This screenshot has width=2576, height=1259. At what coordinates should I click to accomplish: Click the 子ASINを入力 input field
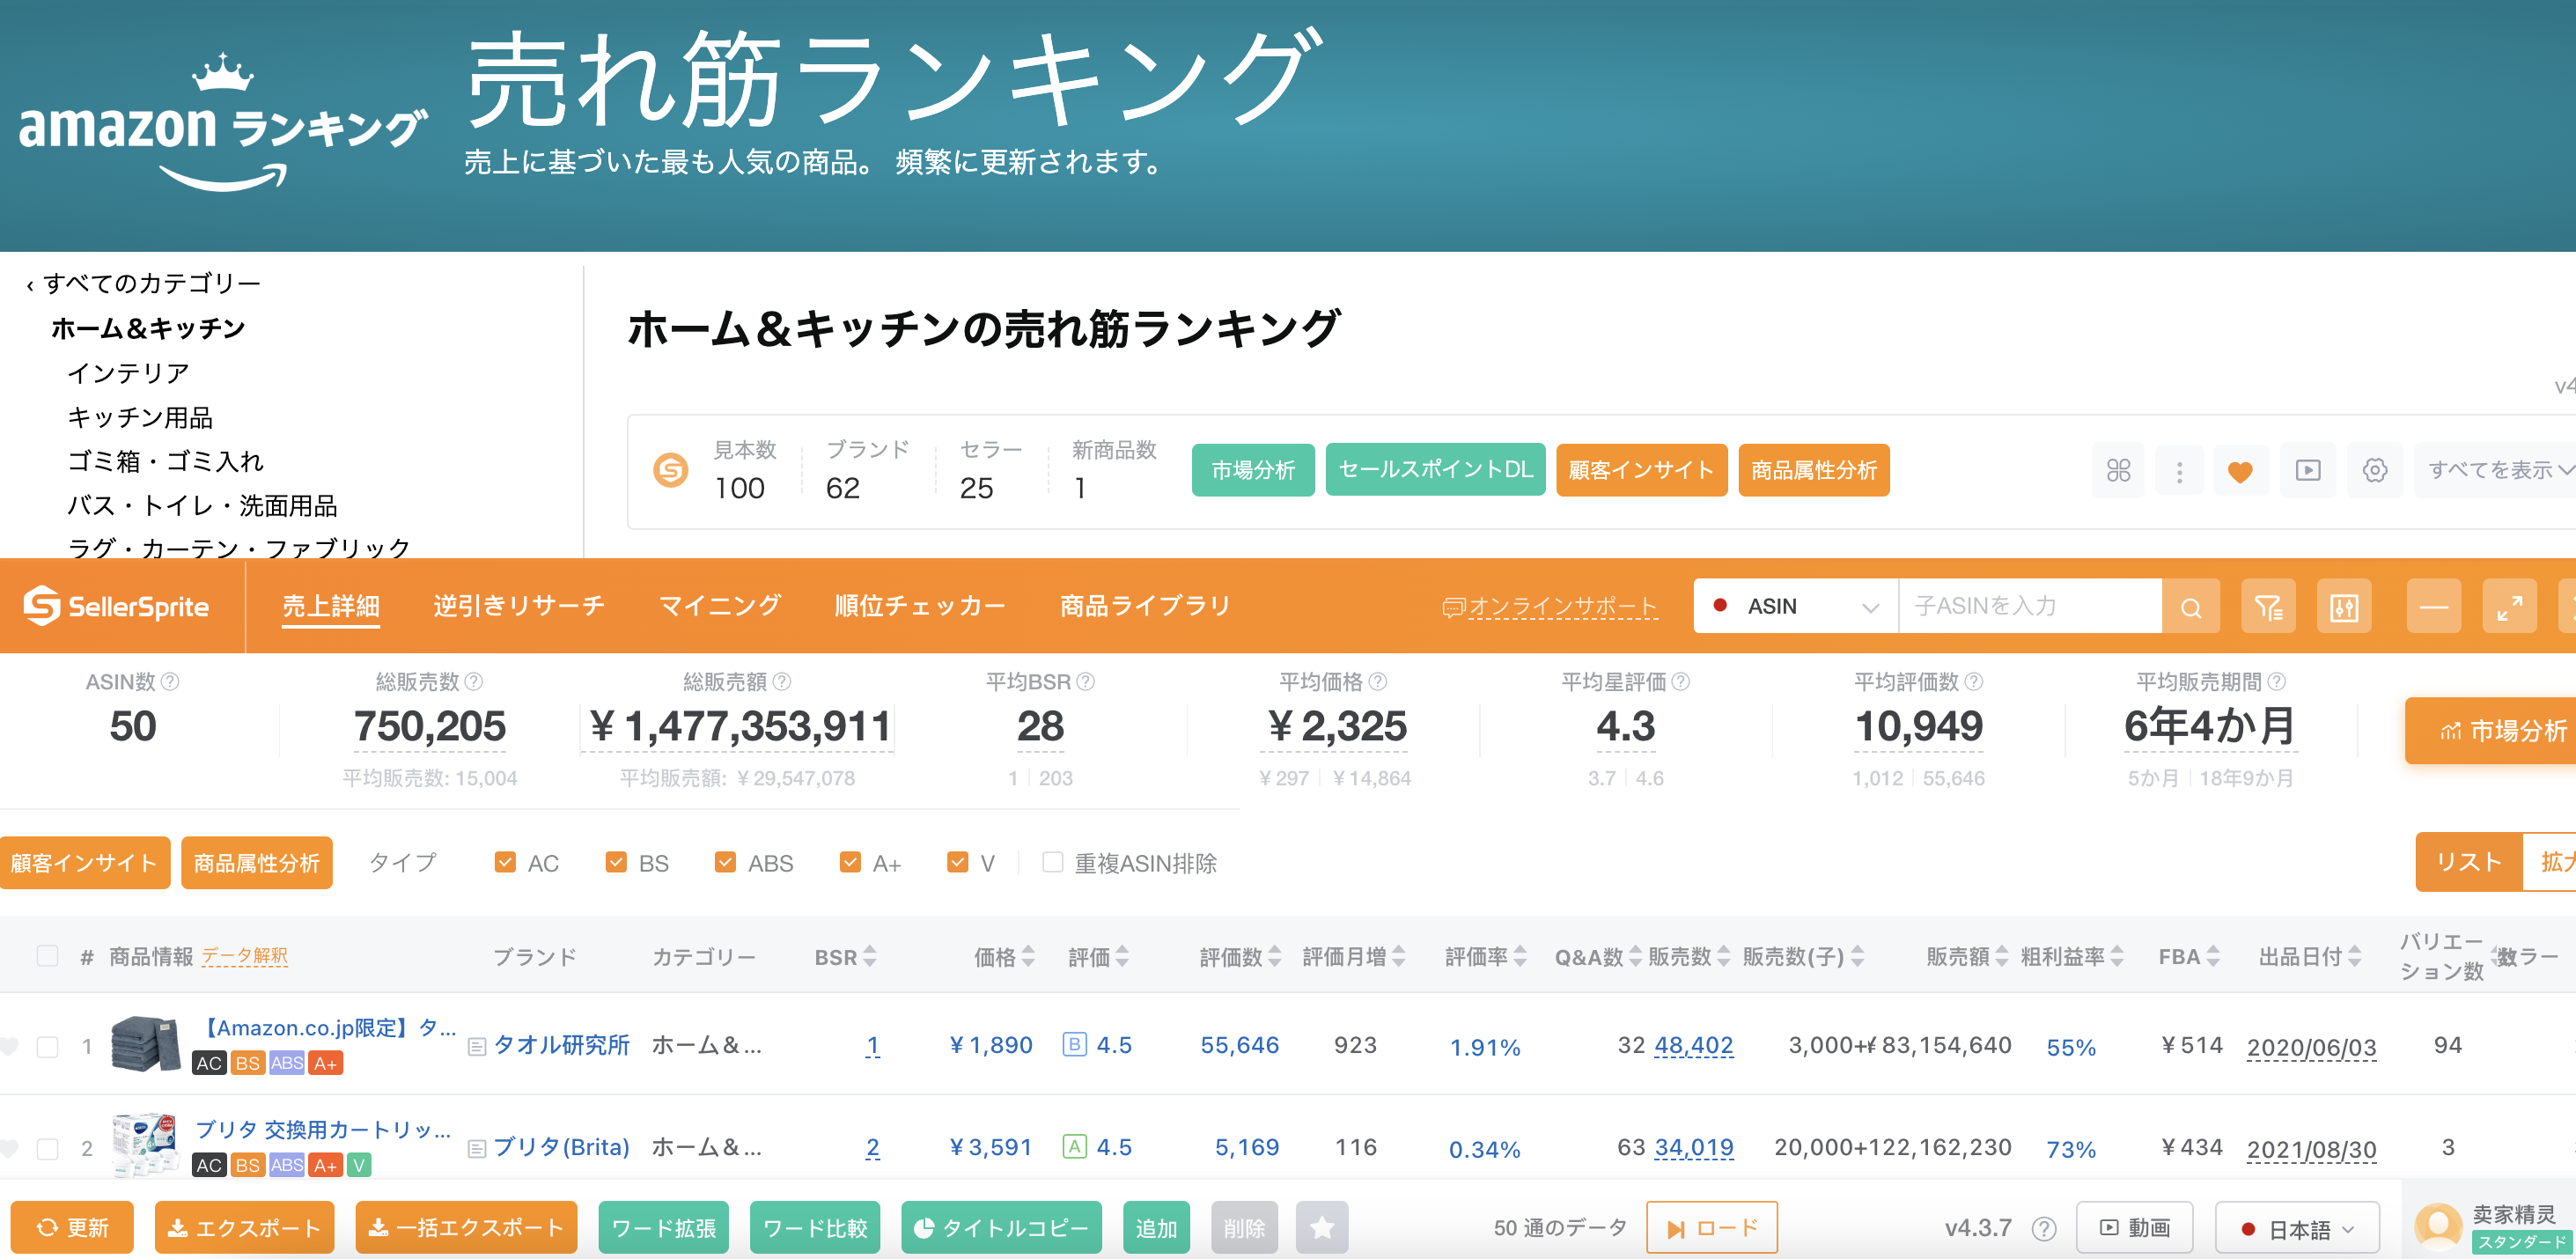pos(2030,606)
